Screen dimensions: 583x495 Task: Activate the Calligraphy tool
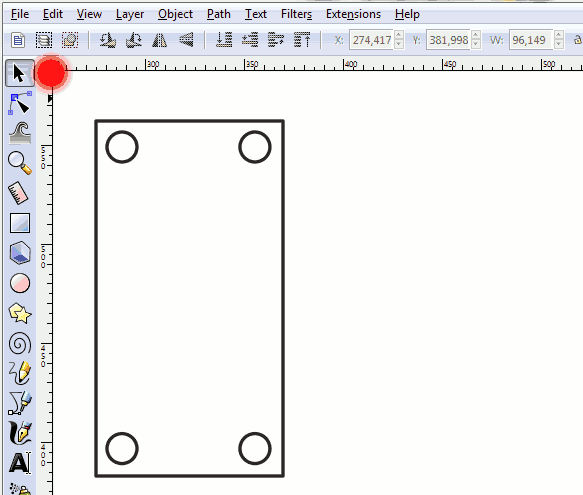[x=20, y=433]
